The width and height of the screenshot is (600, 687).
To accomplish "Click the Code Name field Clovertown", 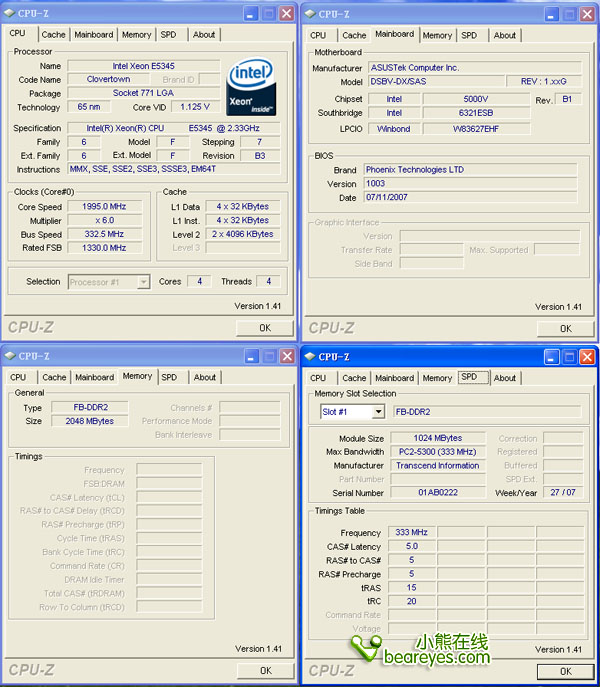I will tap(108, 79).
